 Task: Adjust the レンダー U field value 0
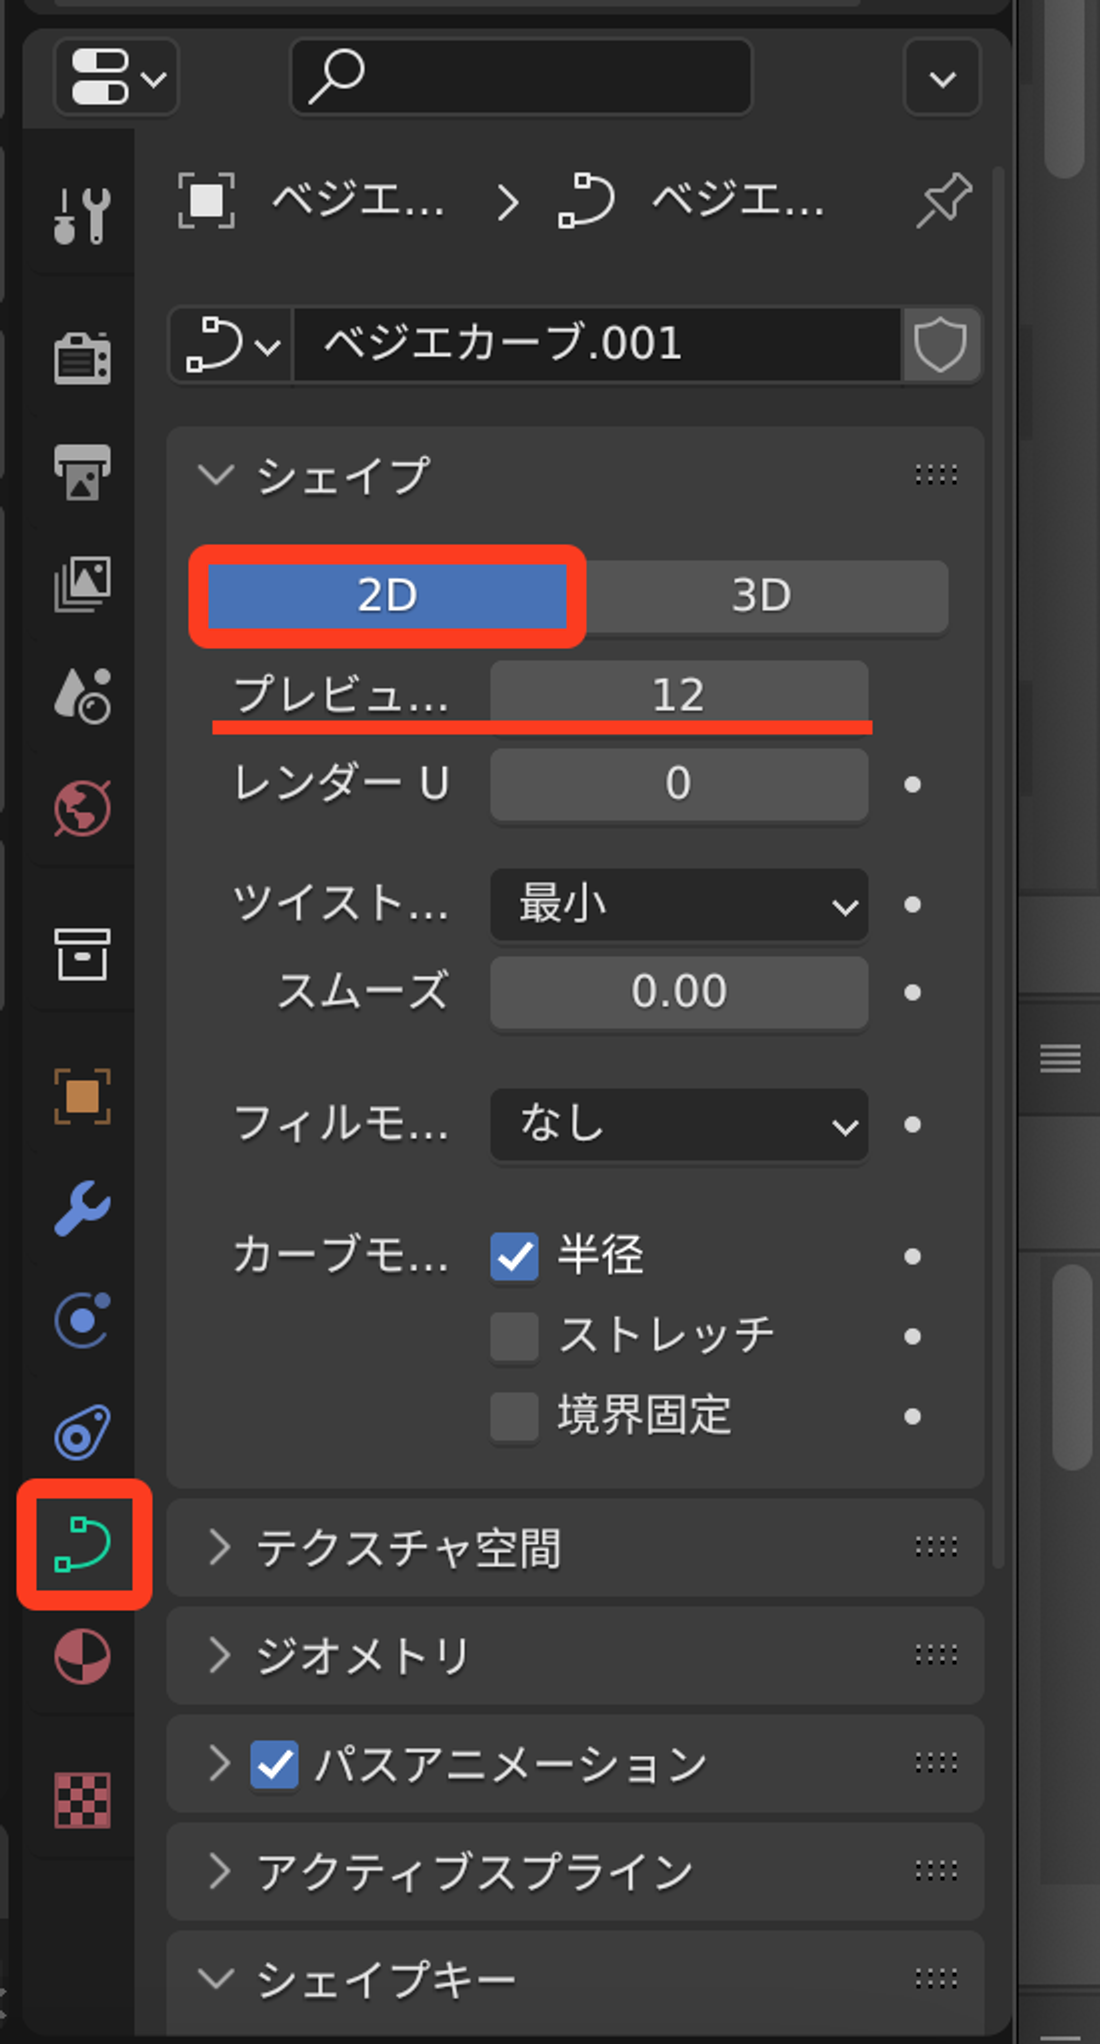click(679, 785)
